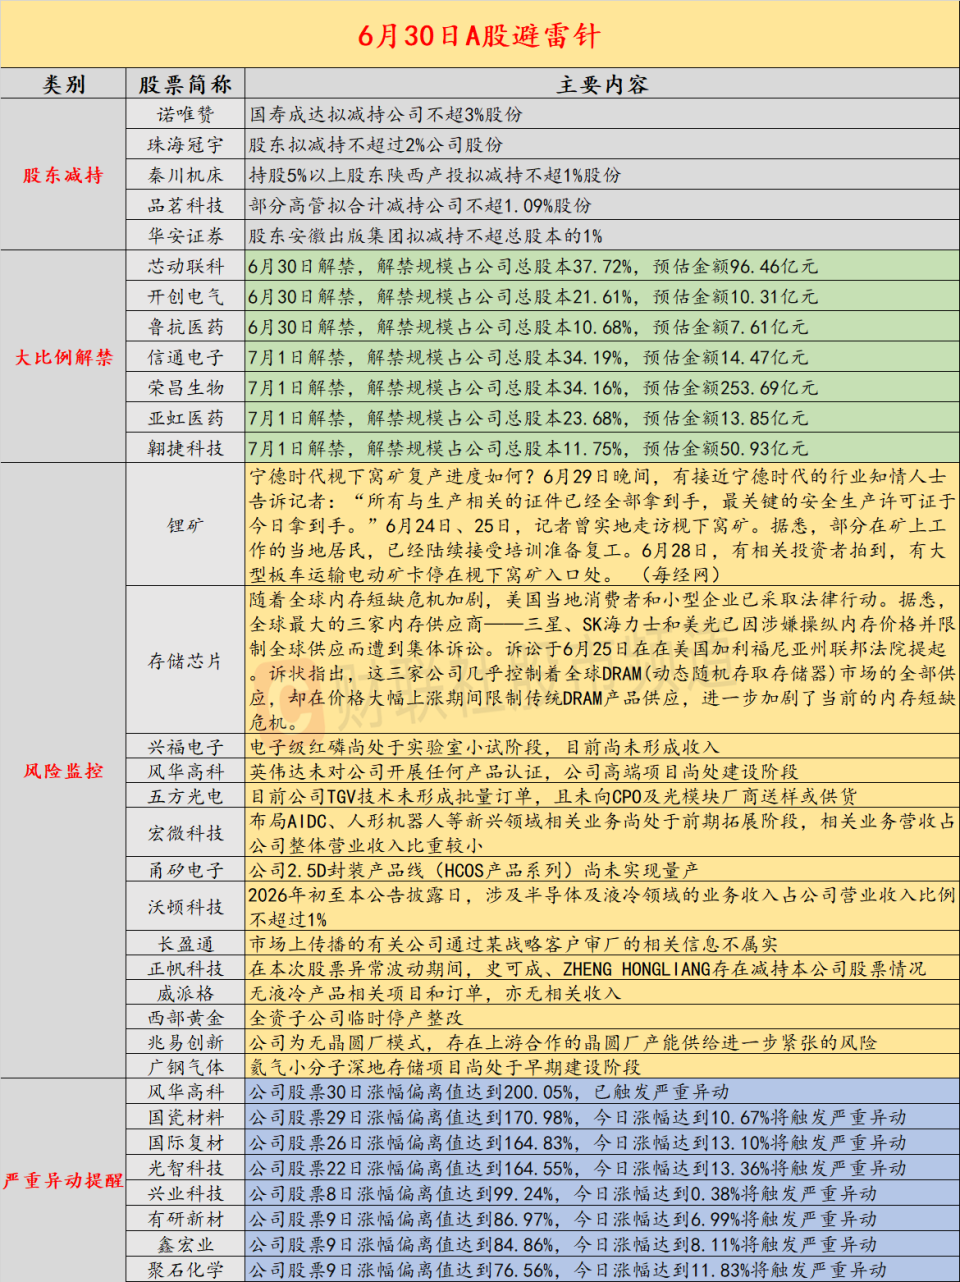The width and height of the screenshot is (960, 1282).
Task: Select stock name "珠海冠宇"
Action: click(186, 145)
